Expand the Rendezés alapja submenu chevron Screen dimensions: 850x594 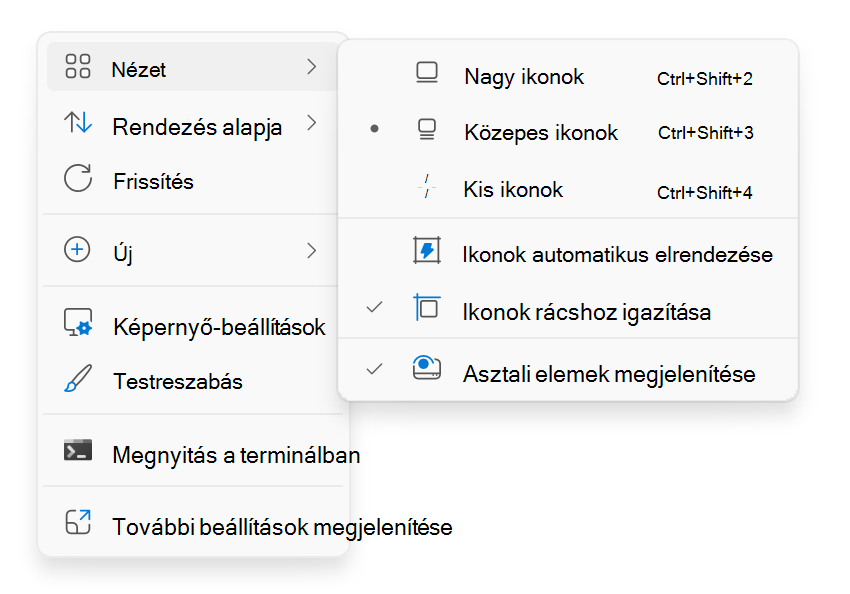311,123
